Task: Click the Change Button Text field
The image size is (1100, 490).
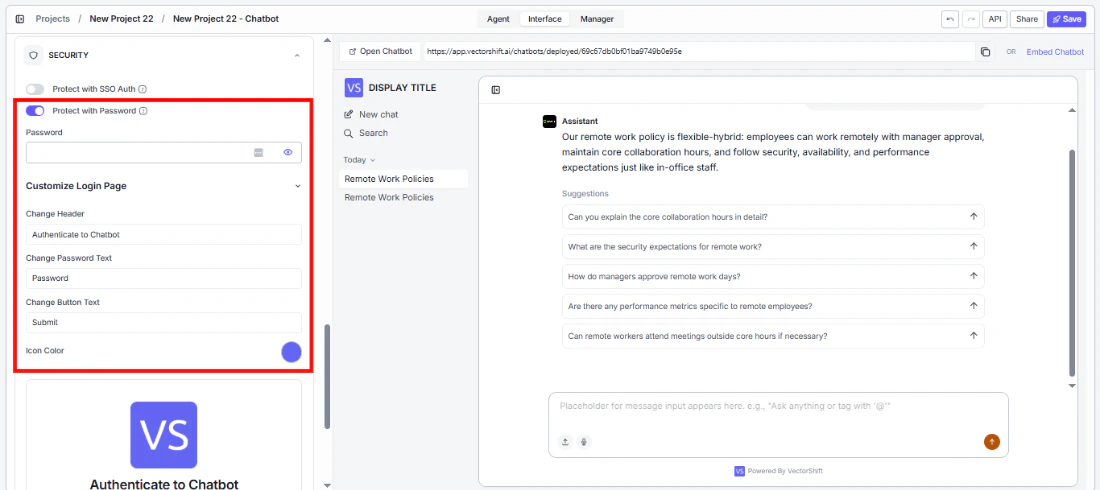Action: (x=163, y=322)
